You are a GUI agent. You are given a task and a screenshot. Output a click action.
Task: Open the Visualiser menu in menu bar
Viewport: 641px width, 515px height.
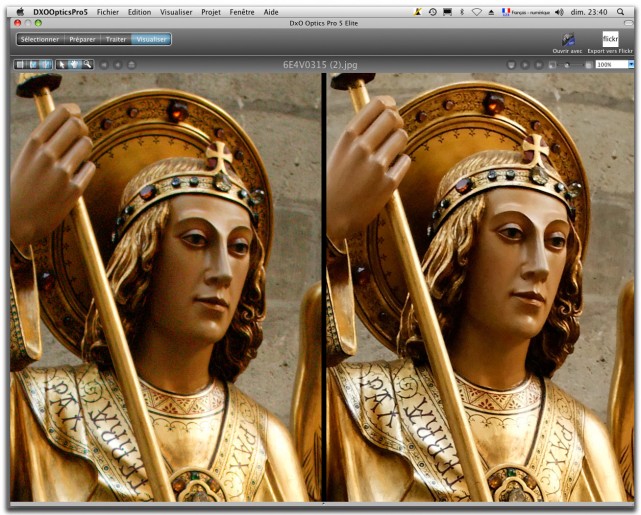point(176,12)
